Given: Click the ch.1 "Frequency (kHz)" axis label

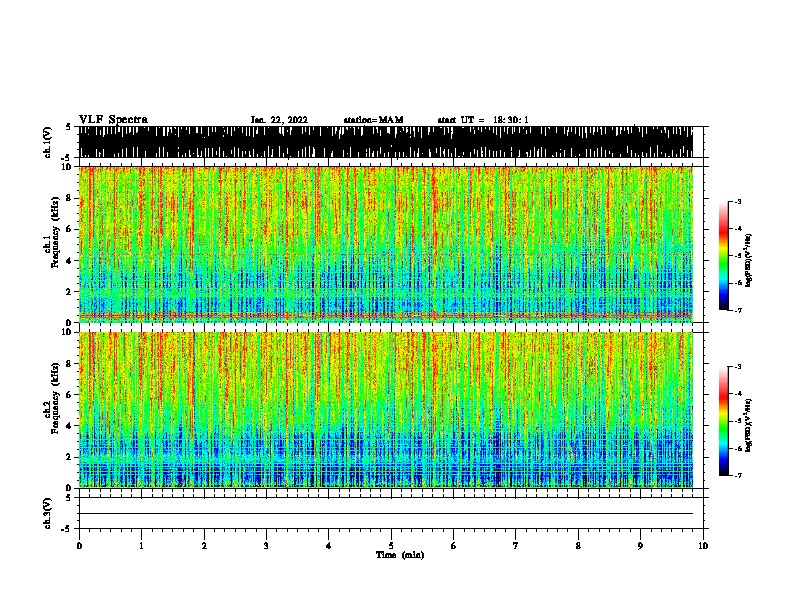Looking at the screenshot, I should (55, 232).
